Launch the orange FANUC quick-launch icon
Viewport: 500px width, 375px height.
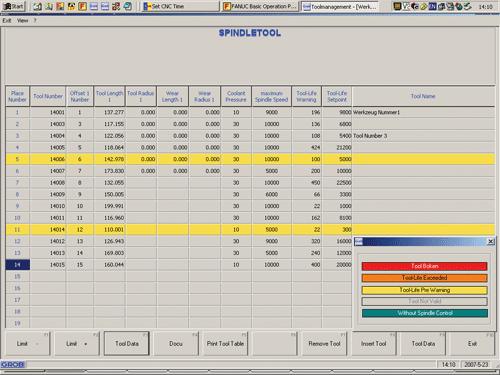pyautogui.click(x=82, y=6)
